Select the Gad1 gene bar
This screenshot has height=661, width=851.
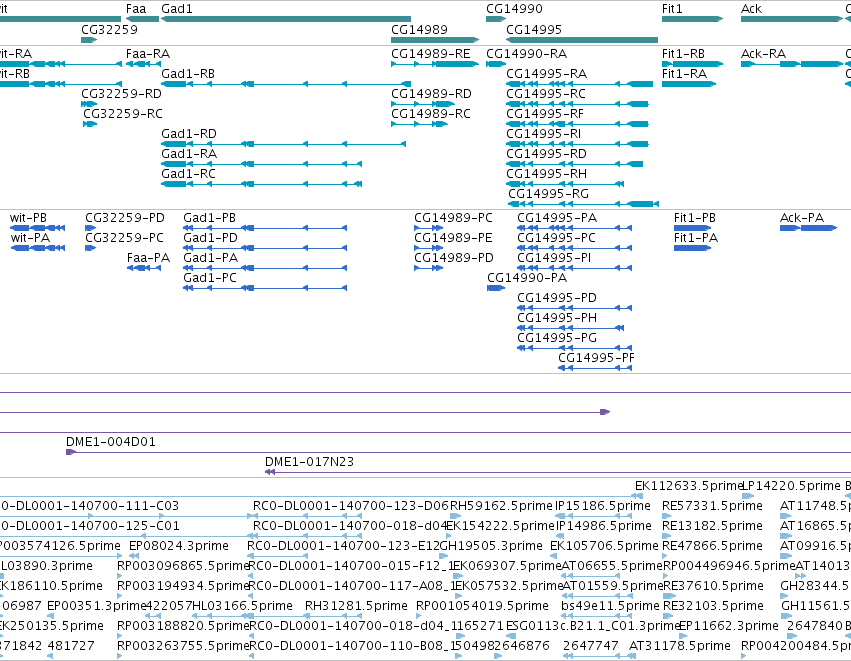point(286,20)
